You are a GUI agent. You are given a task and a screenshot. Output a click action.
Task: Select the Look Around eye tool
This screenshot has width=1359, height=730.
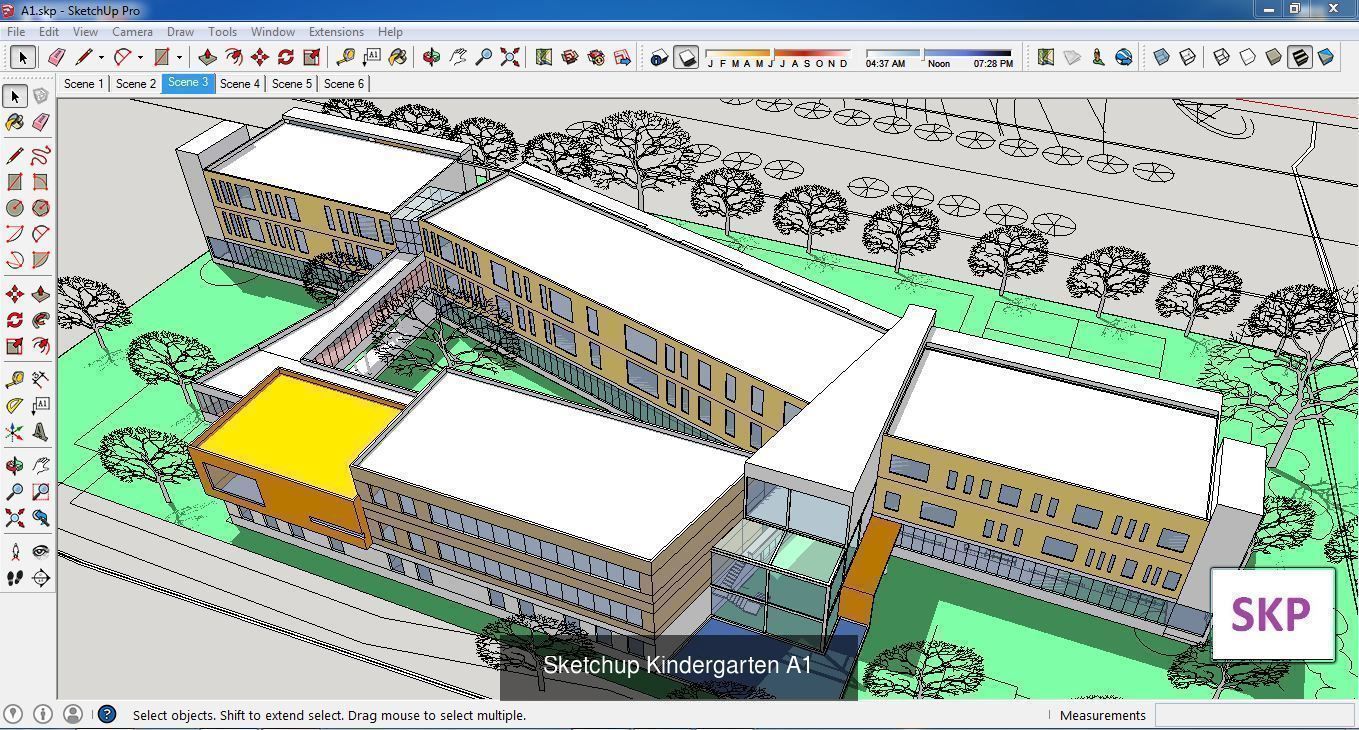(40, 551)
